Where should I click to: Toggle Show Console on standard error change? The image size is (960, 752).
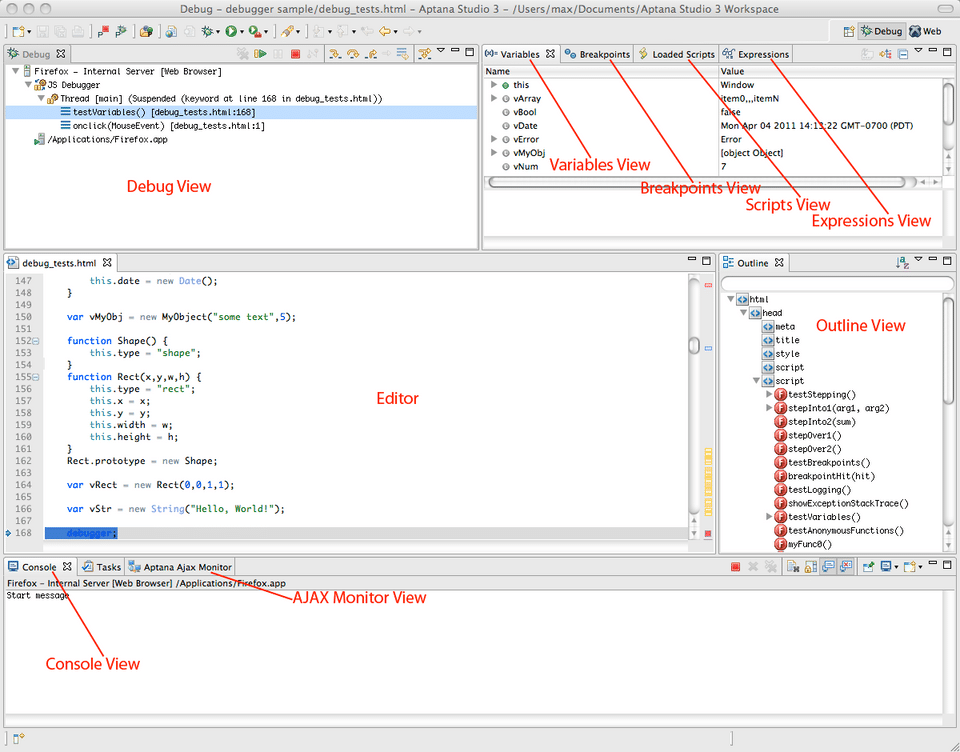[x=846, y=567]
